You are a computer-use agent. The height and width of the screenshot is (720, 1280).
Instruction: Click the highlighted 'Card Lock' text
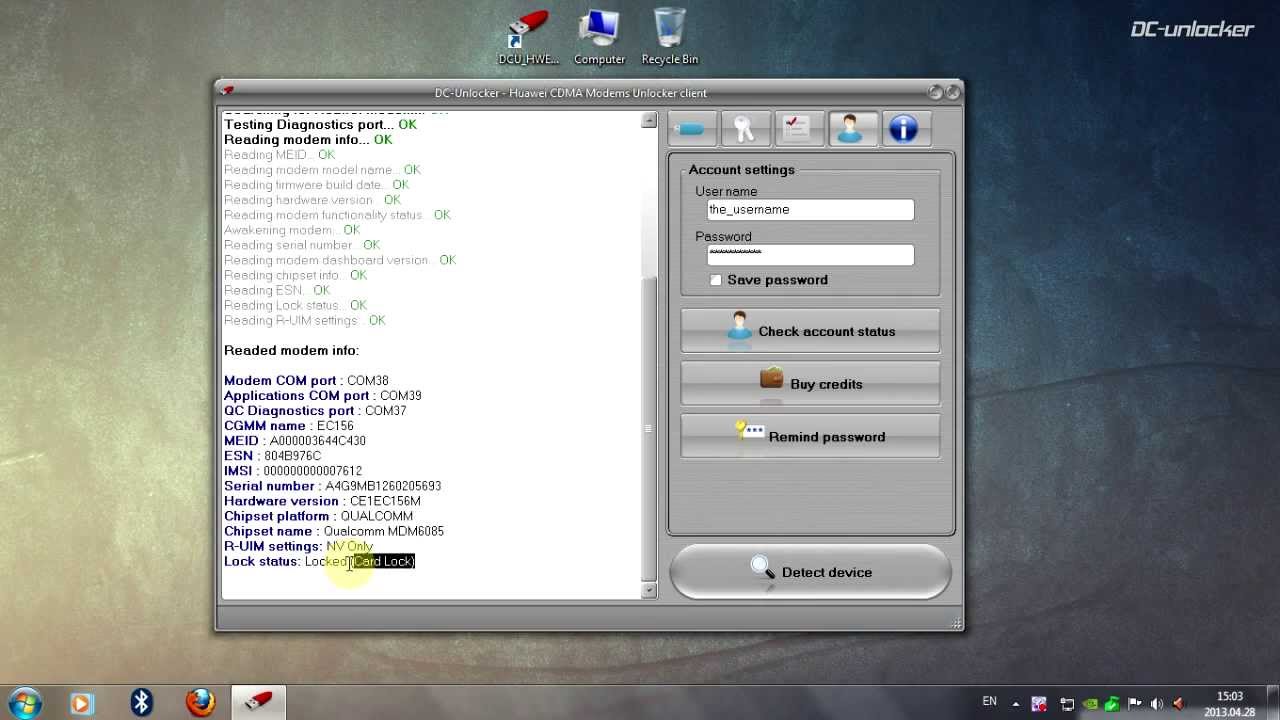pyautogui.click(x=384, y=561)
